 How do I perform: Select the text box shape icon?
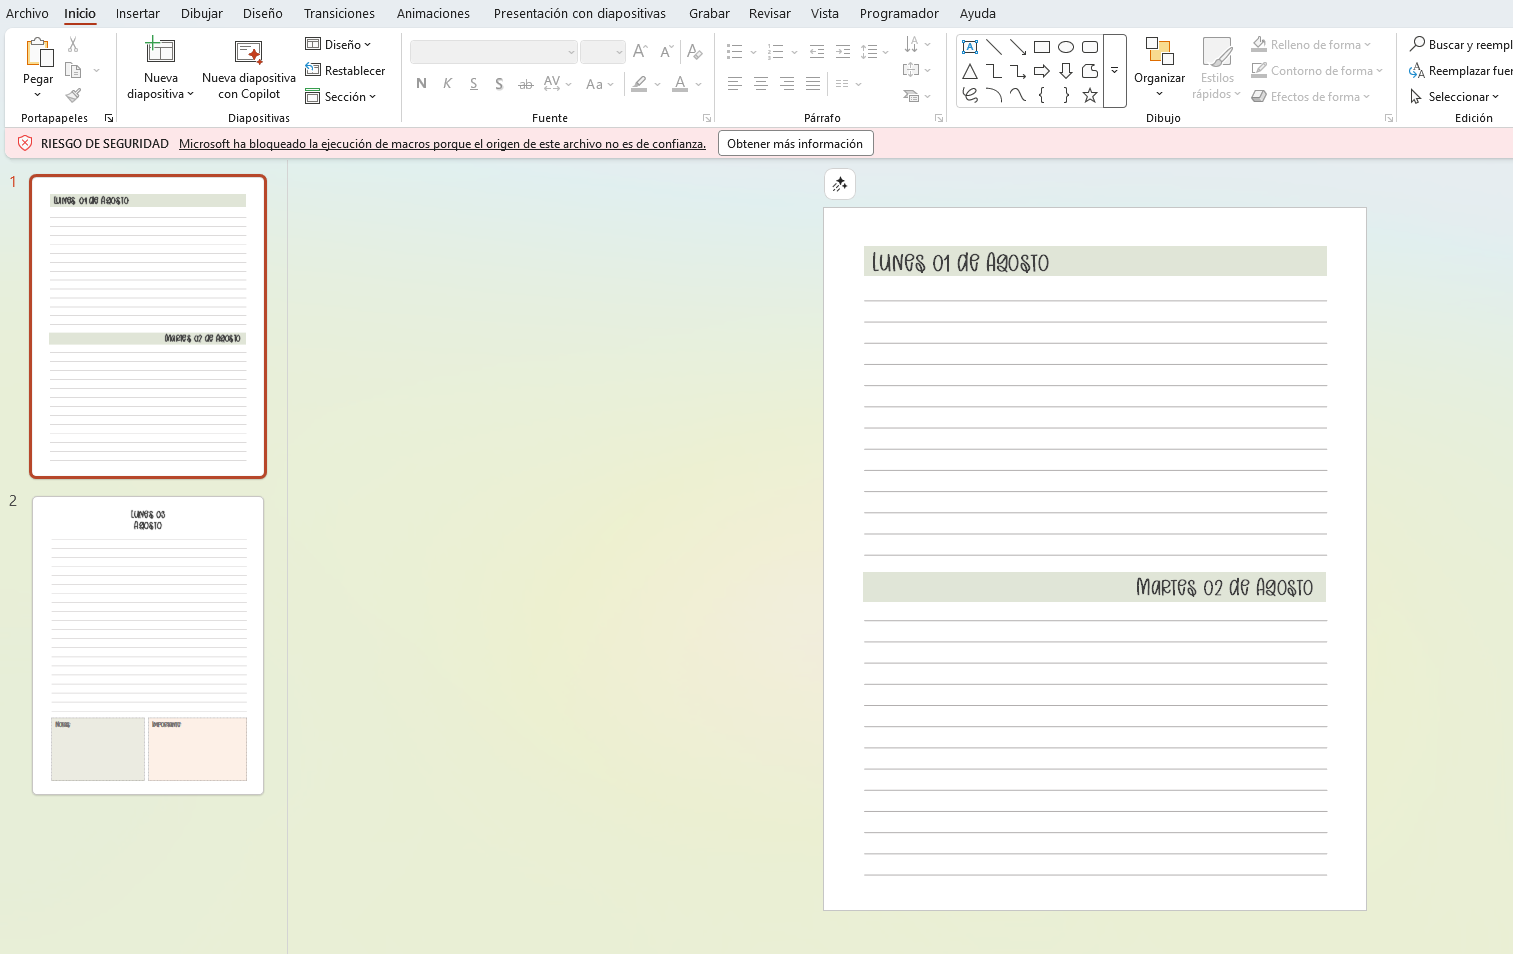pos(970,47)
